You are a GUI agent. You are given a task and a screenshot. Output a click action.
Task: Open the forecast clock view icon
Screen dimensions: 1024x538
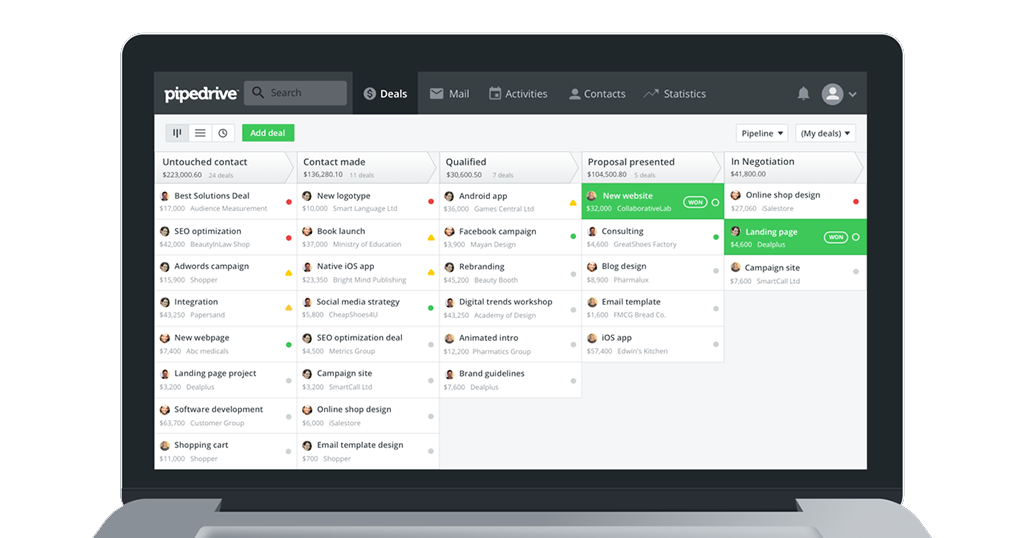tap(223, 133)
